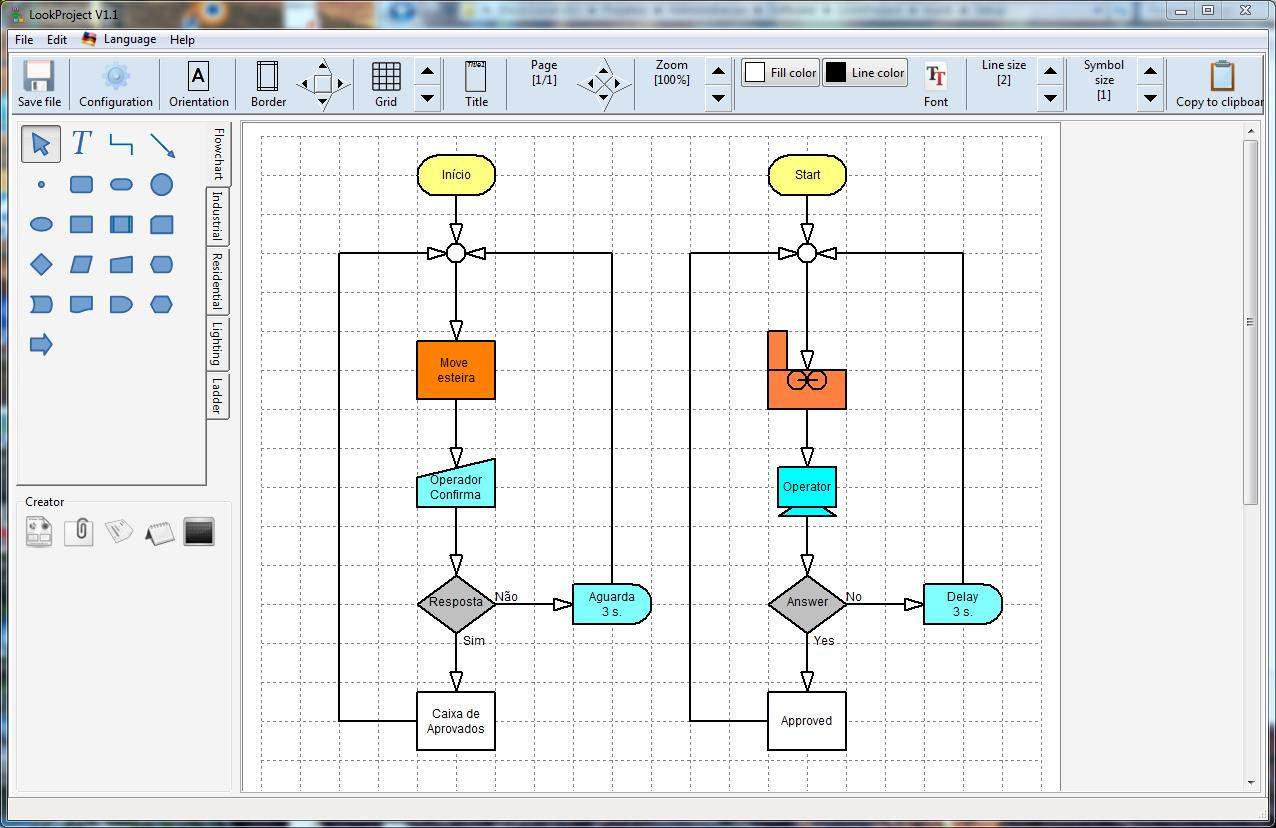Move the border up with its arrow pad

[322, 65]
